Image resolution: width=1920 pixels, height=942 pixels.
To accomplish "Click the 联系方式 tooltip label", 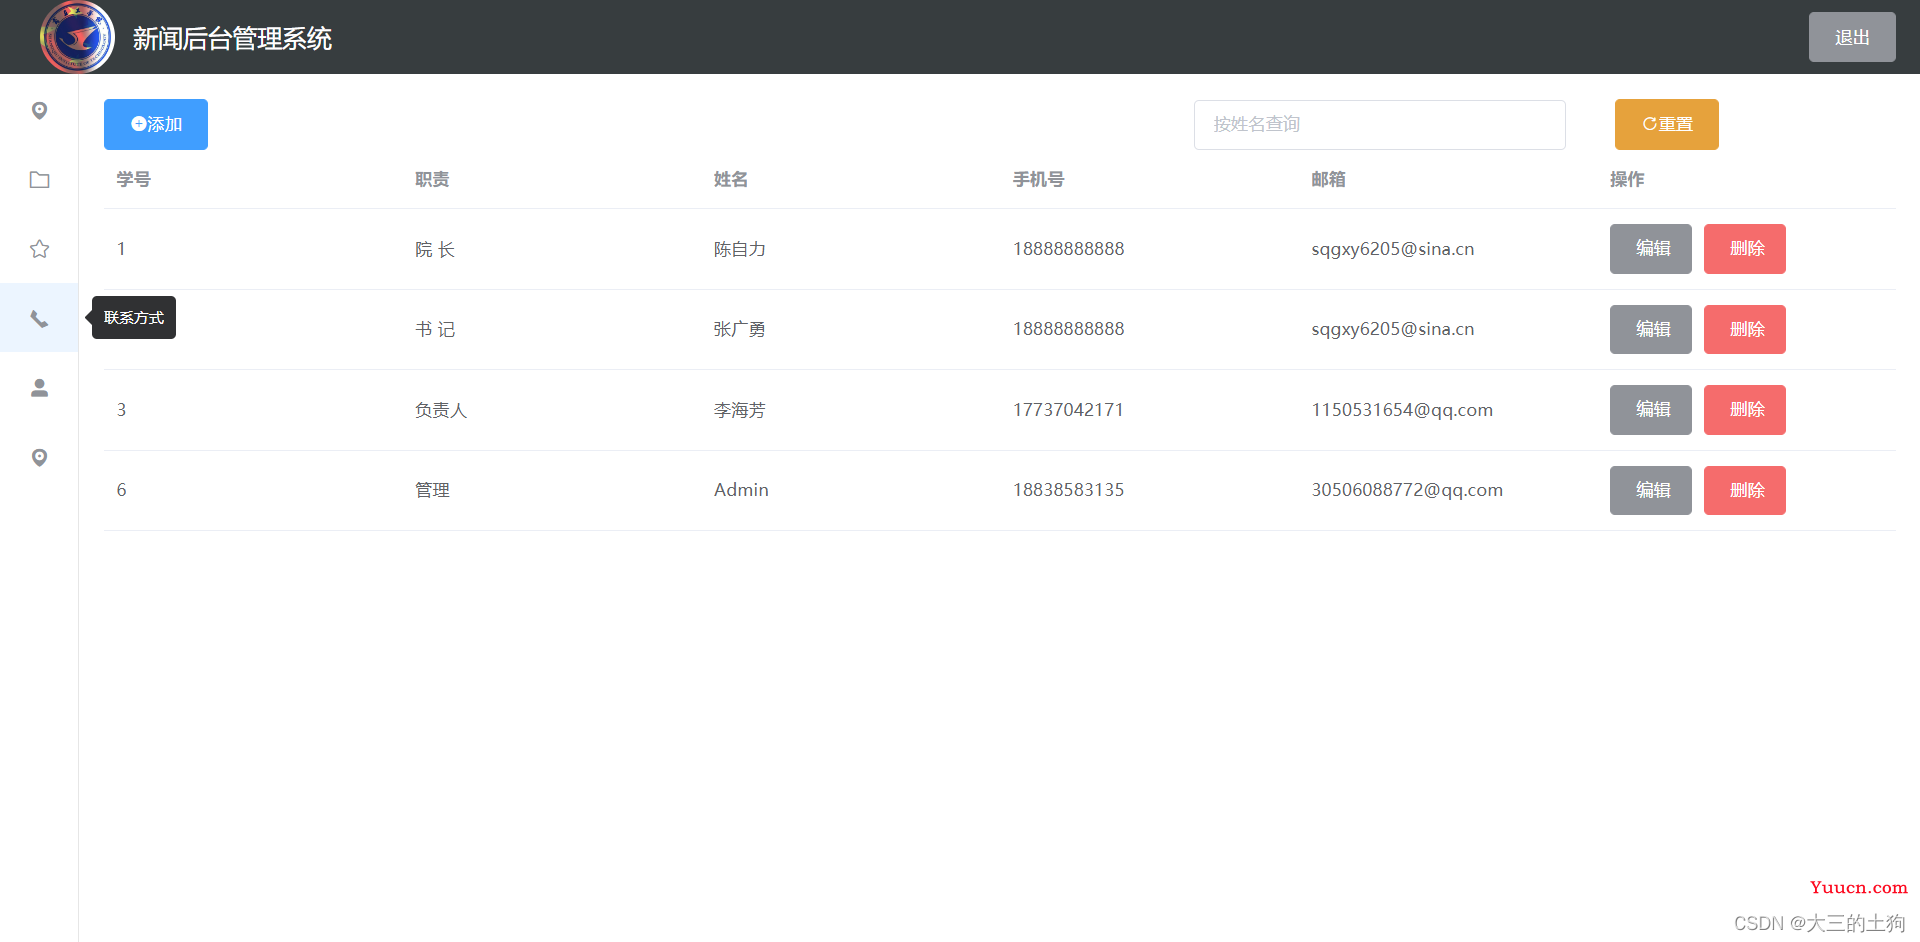I will click(x=134, y=317).
